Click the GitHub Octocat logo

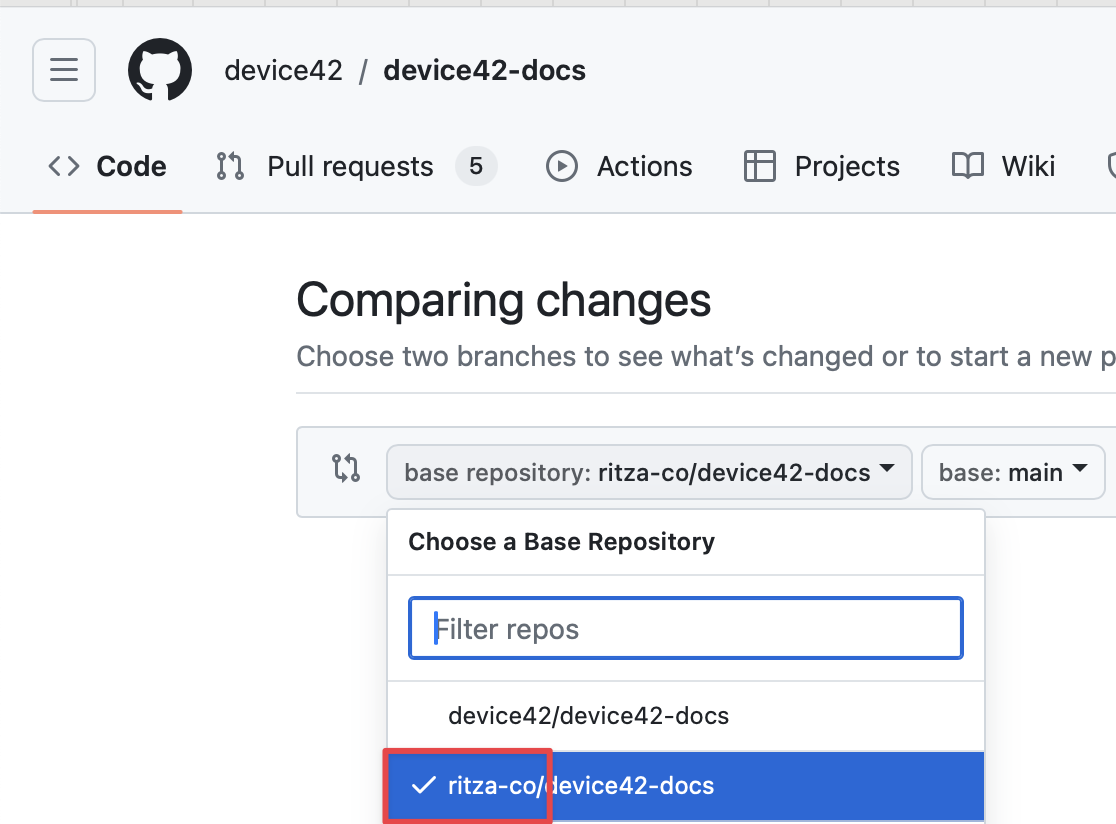[x=160, y=70]
